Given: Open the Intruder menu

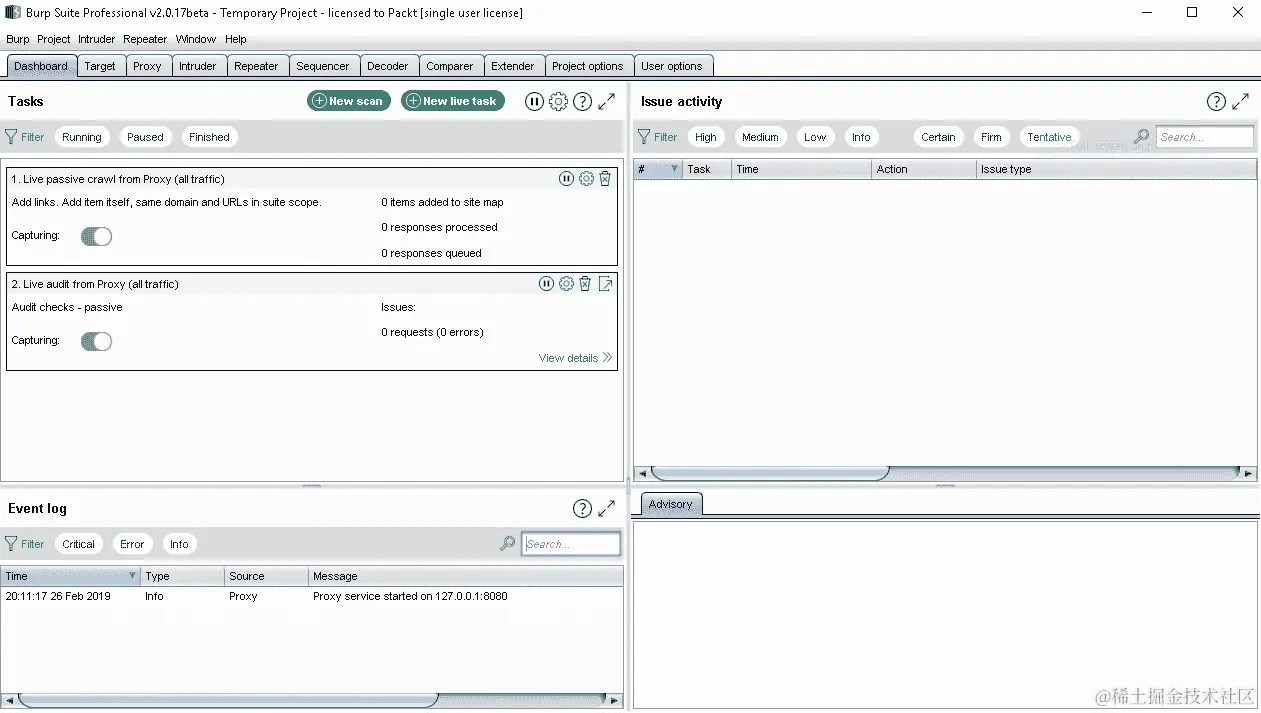Looking at the screenshot, I should pos(97,39).
